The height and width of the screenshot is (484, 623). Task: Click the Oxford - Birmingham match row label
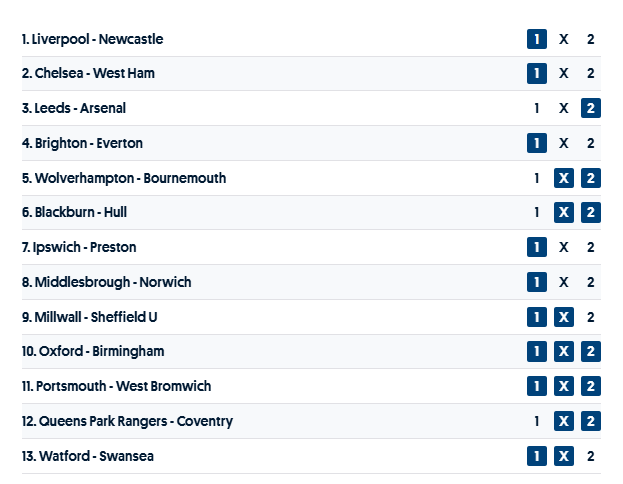click(x=93, y=351)
